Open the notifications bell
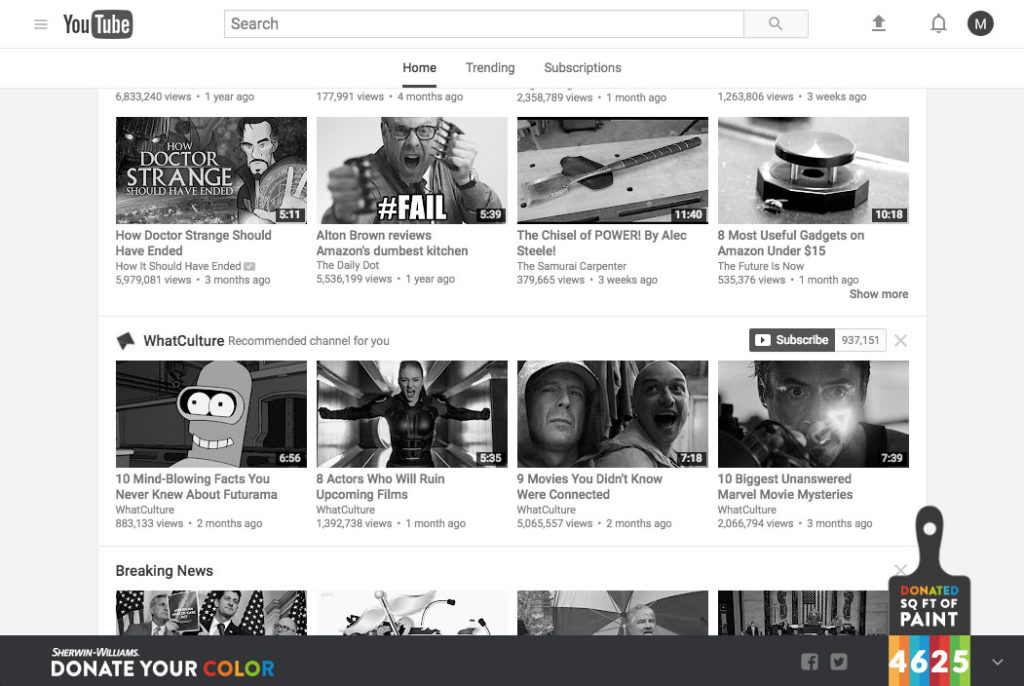Viewport: 1024px width, 686px height. click(938, 24)
